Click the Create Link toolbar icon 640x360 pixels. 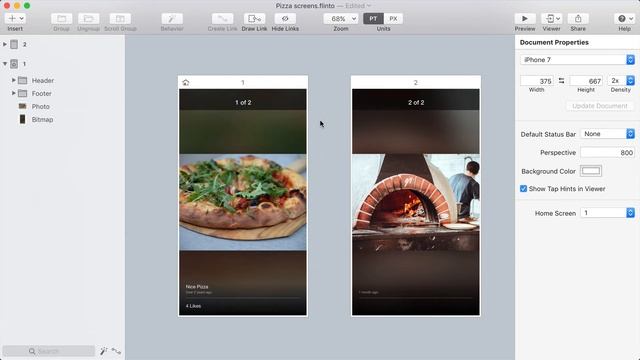[222, 18]
